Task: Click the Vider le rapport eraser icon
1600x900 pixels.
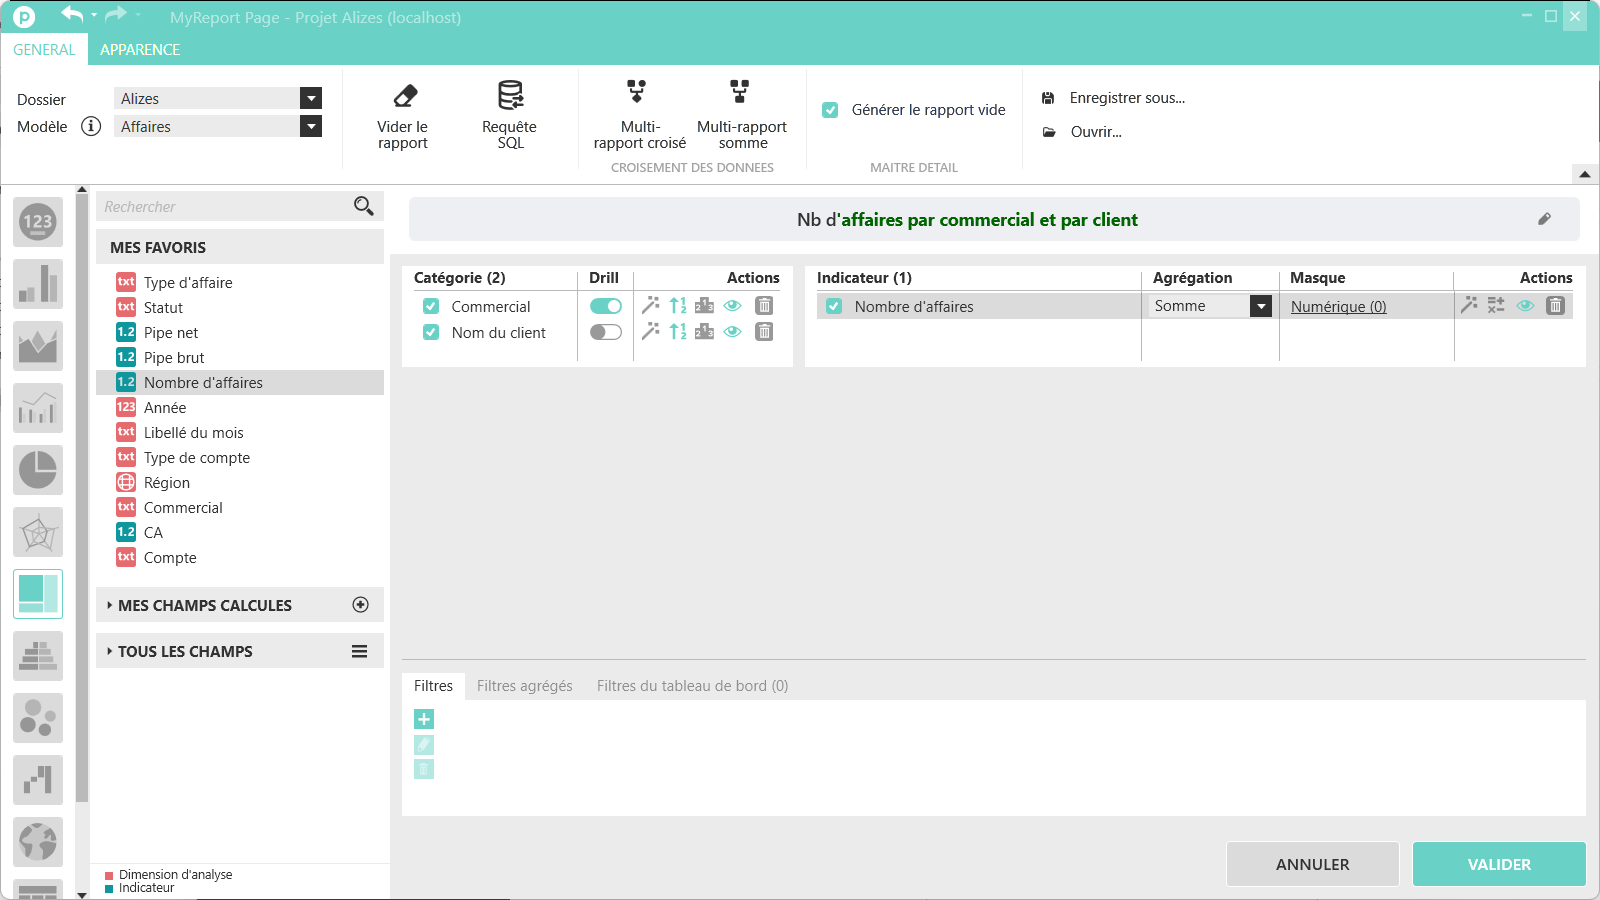Action: coord(404,96)
